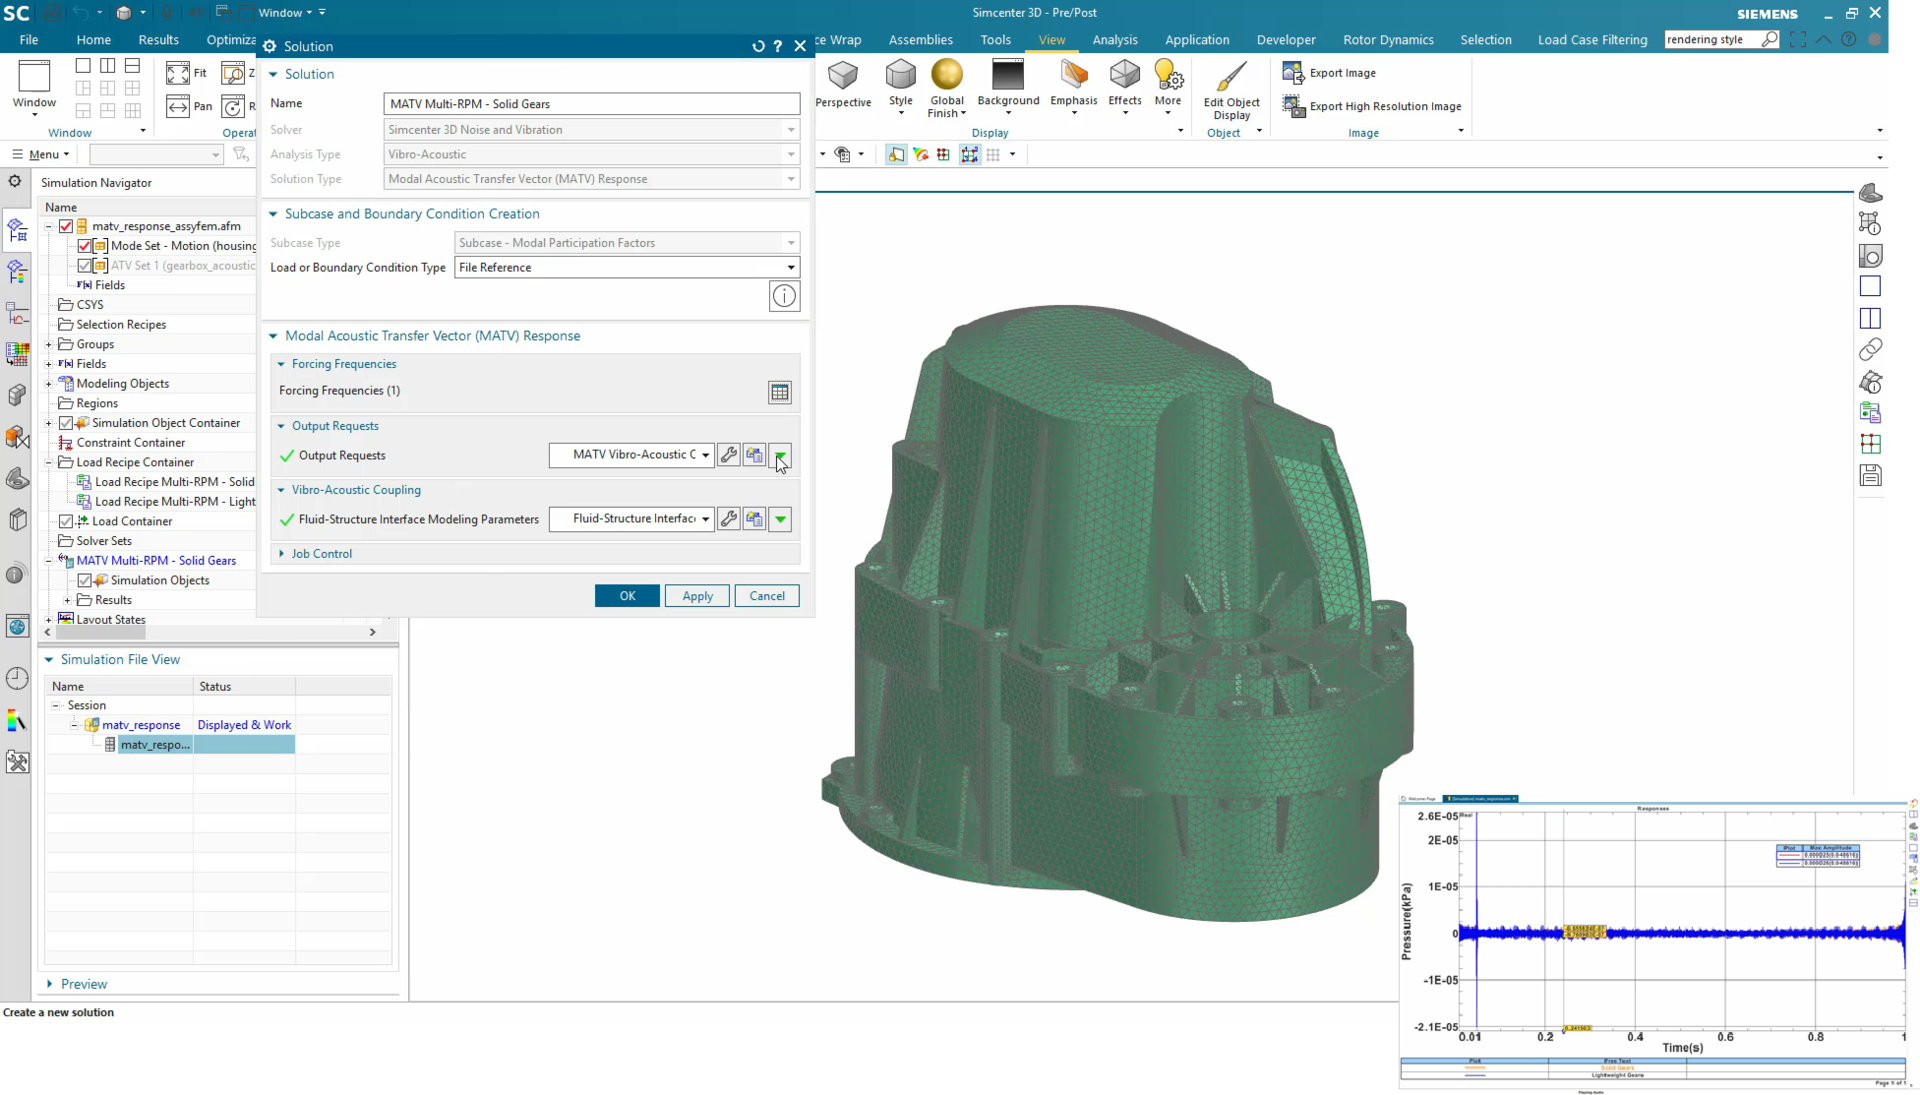Uncheck the matv_response_assyfem.afm checkbox
Screen dimensions: 1920x1095
(x=67, y=226)
